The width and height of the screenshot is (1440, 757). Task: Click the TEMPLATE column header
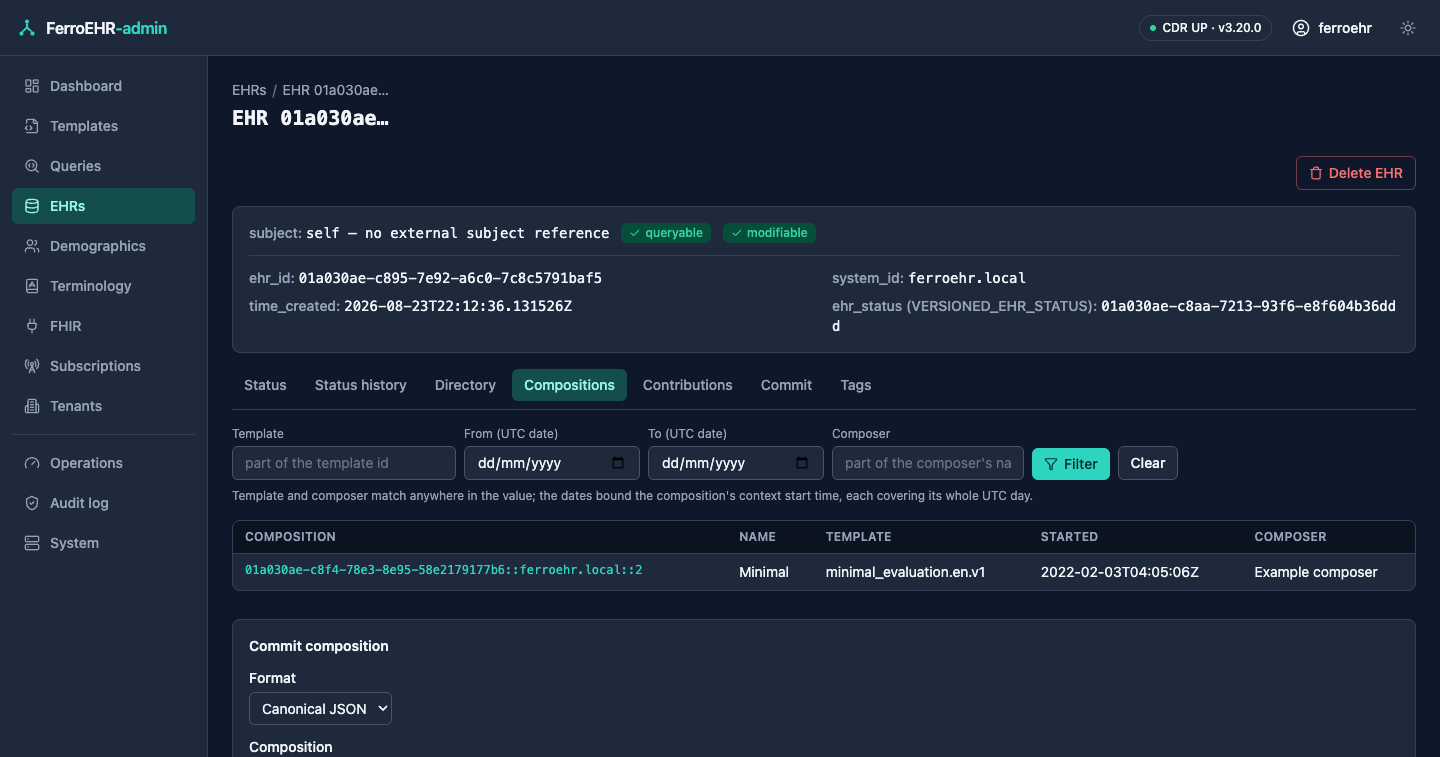(x=858, y=537)
